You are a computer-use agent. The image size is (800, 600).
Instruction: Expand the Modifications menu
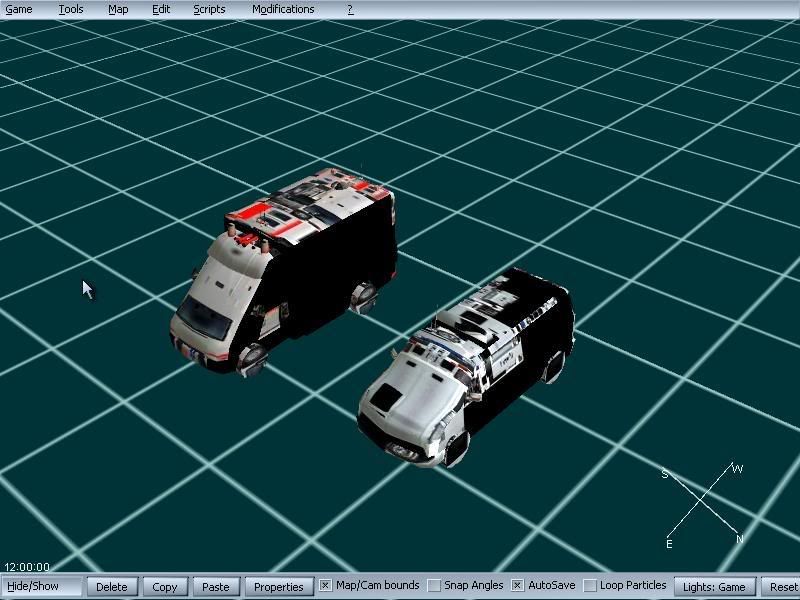(x=283, y=9)
